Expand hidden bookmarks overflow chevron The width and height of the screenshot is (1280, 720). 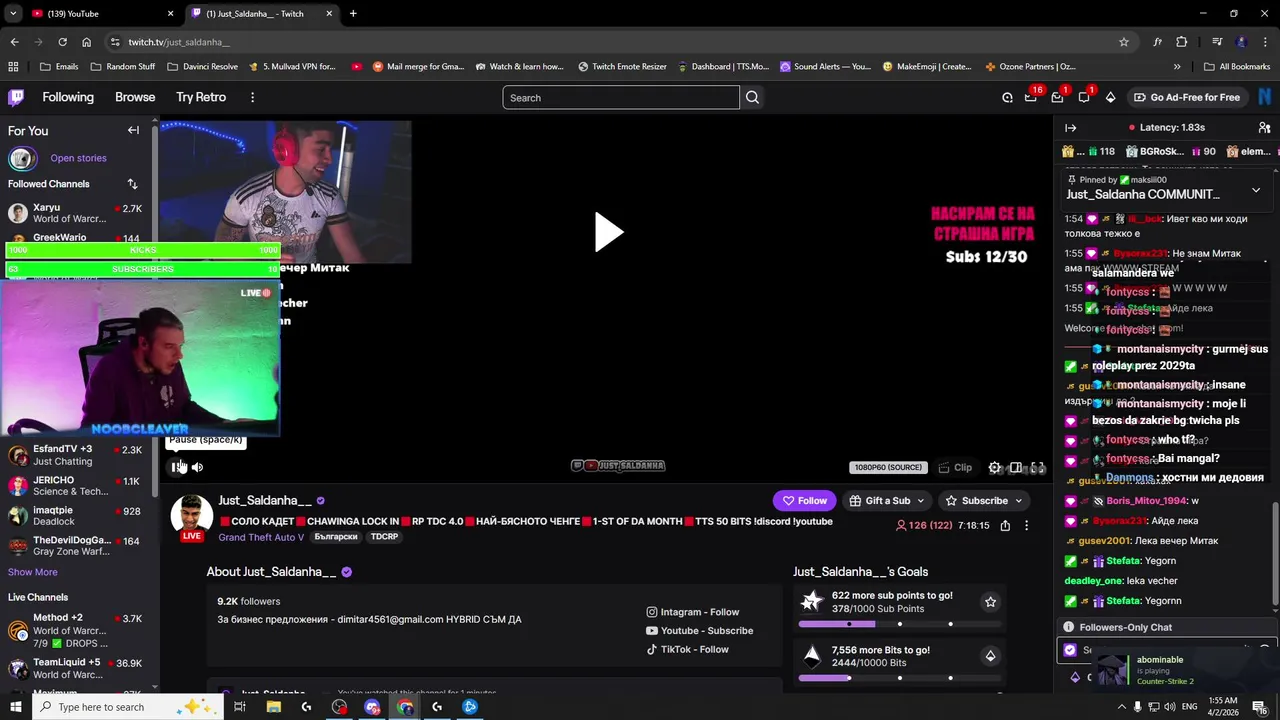1177,67
